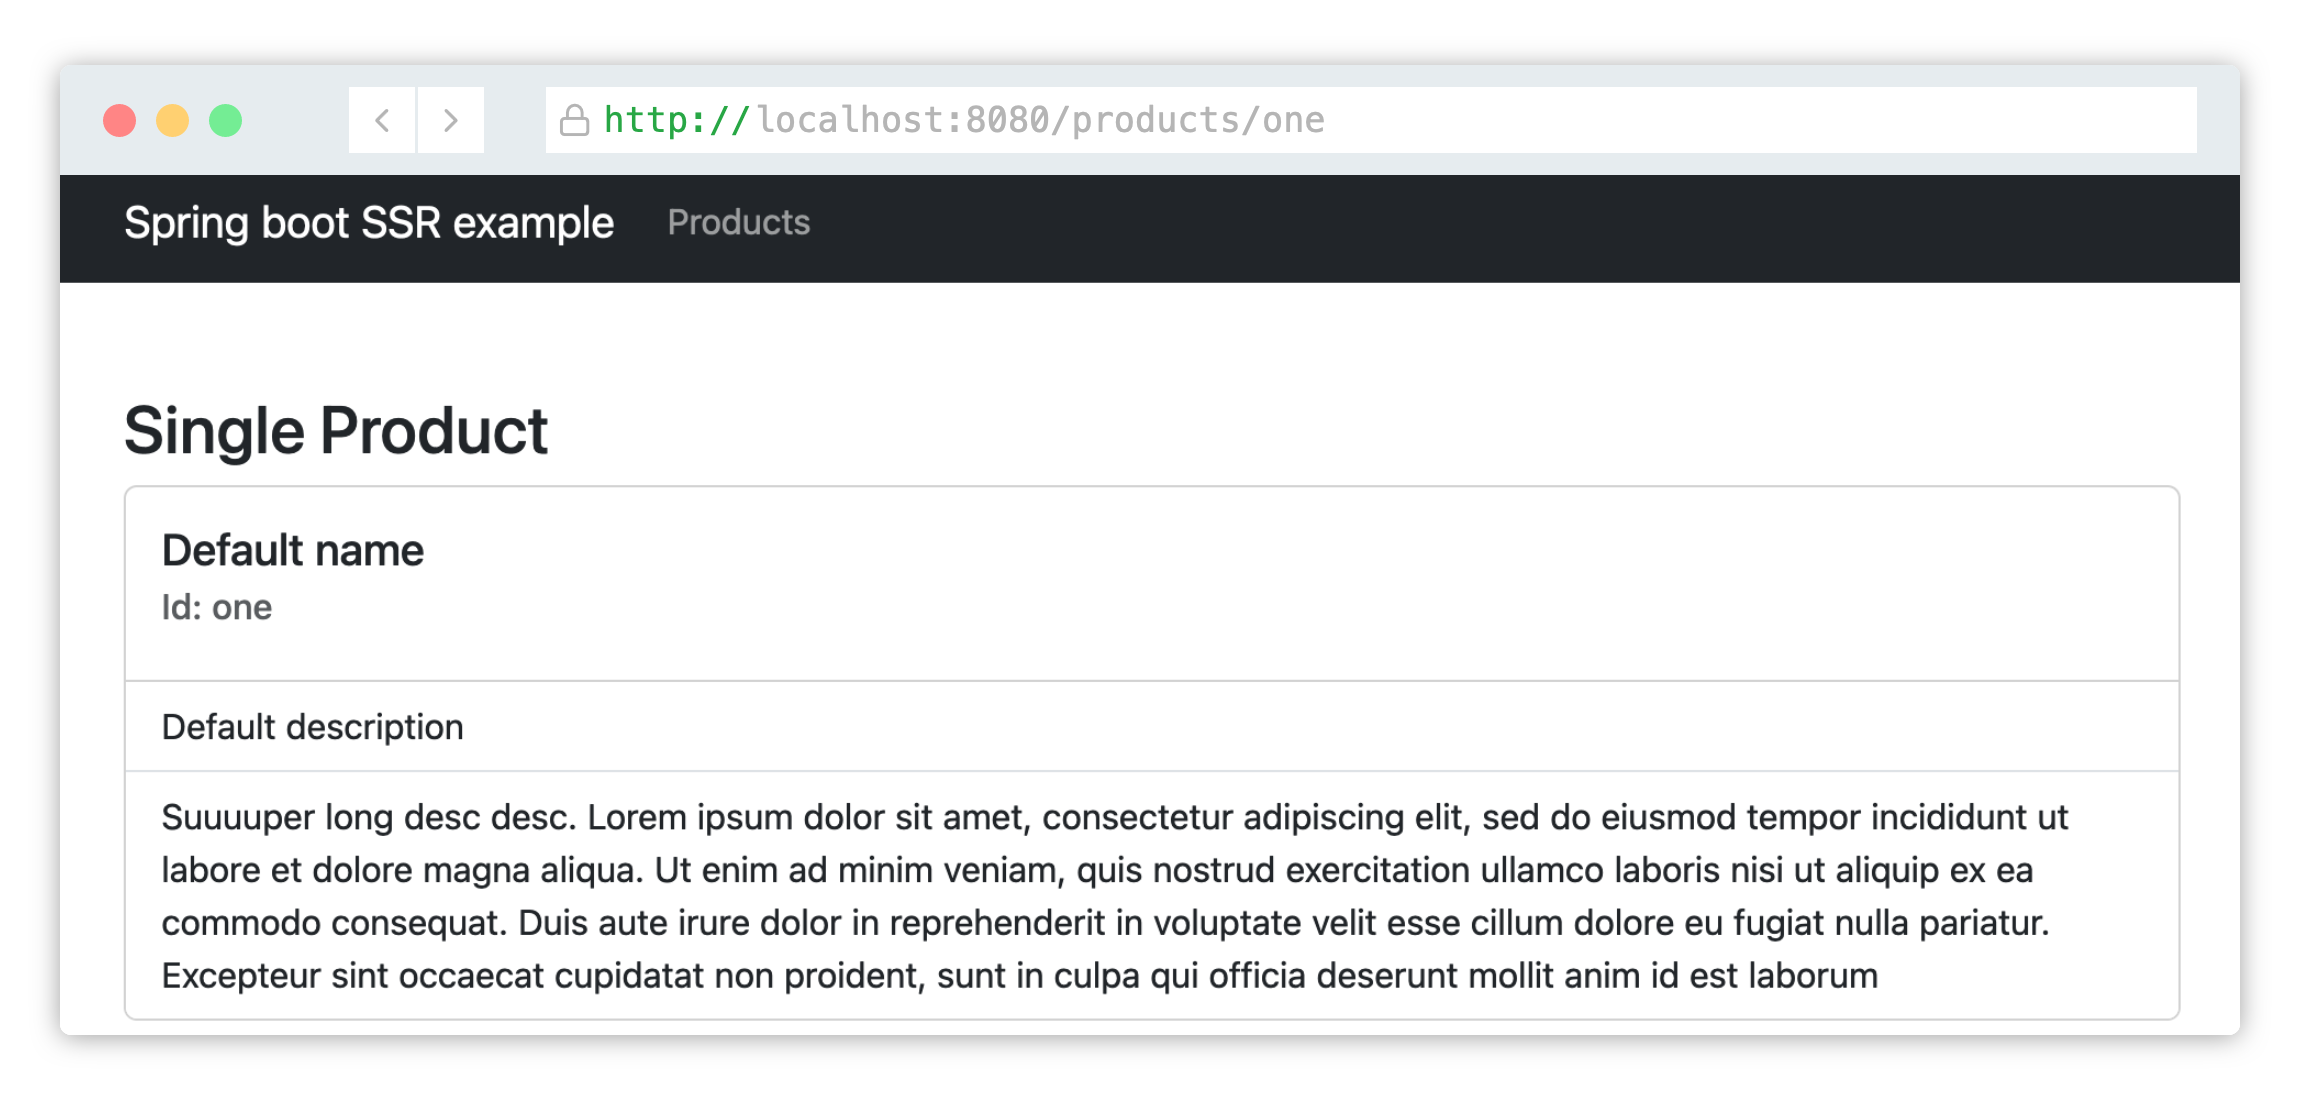Viewport: 2300px width, 1100px height.
Task: Click the Spring boot SSR example brand link
Action: [x=369, y=223]
